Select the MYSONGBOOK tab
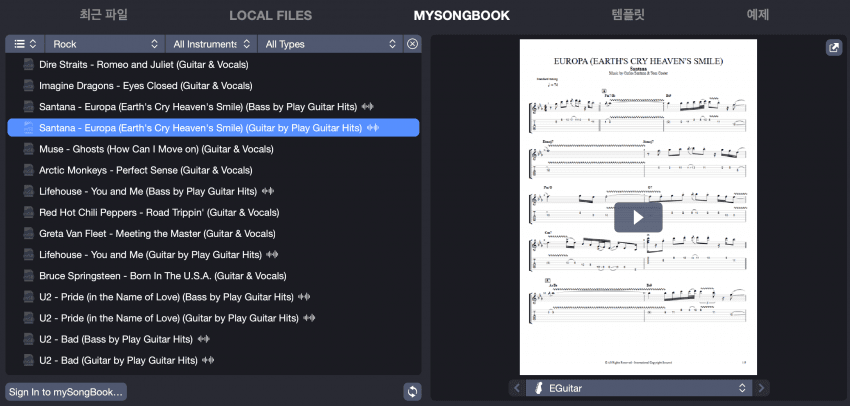The height and width of the screenshot is (406, 850). [462, 16]
